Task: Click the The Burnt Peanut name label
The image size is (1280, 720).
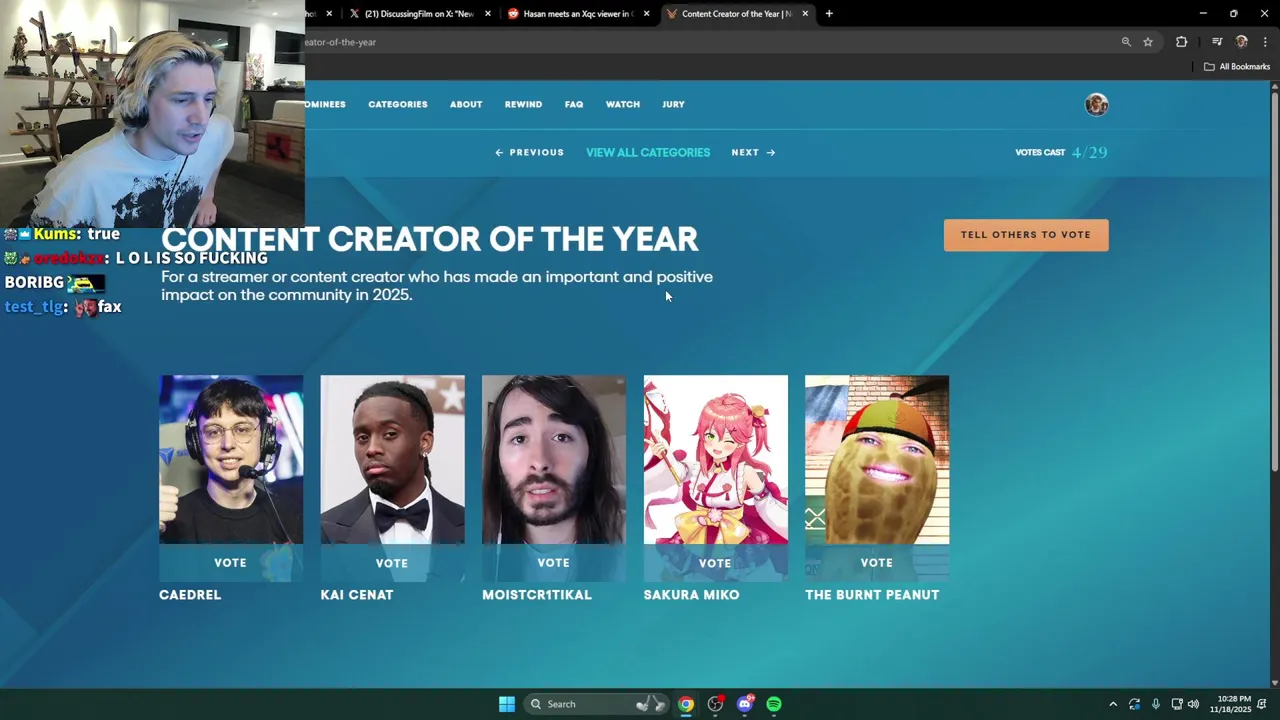Action: click(x=872, y=595)
